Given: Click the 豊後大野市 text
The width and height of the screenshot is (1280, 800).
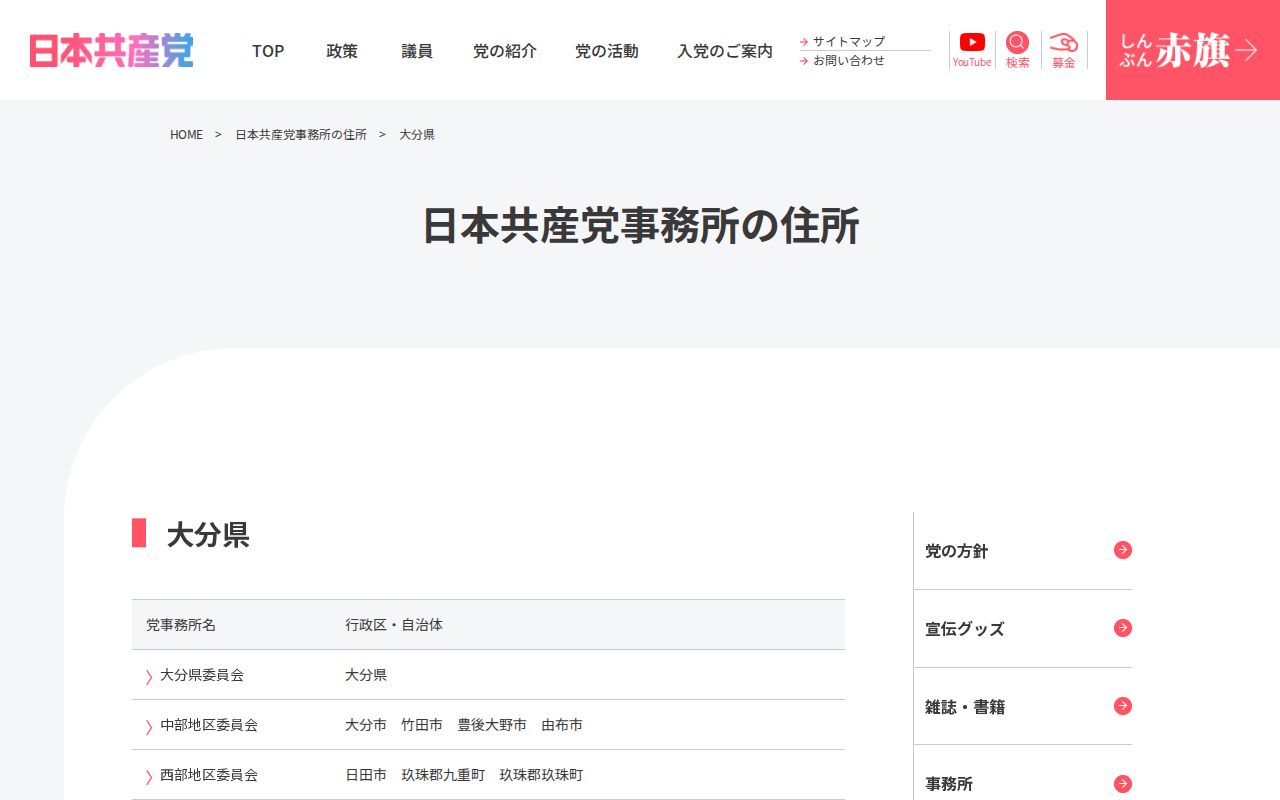Looking at the screenshot, I should coord(492,725).
